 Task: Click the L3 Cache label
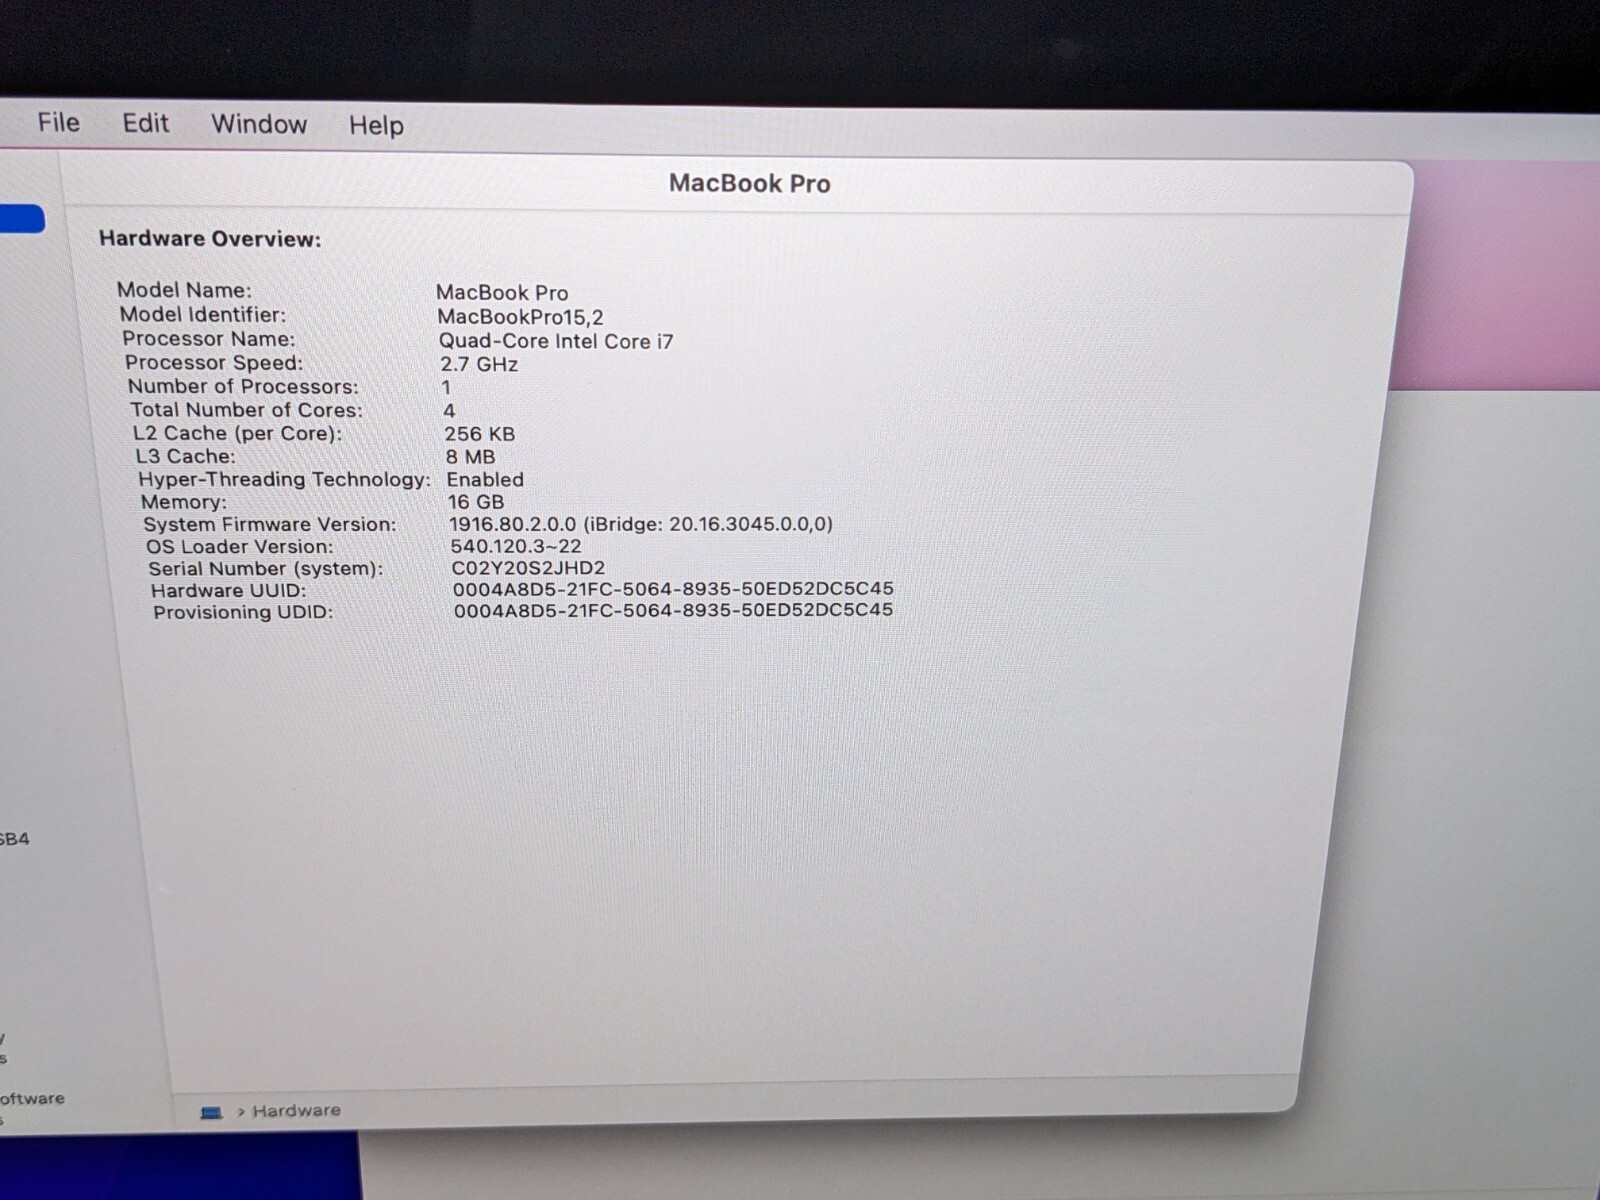pyautogui.click(x=185, y=456)
